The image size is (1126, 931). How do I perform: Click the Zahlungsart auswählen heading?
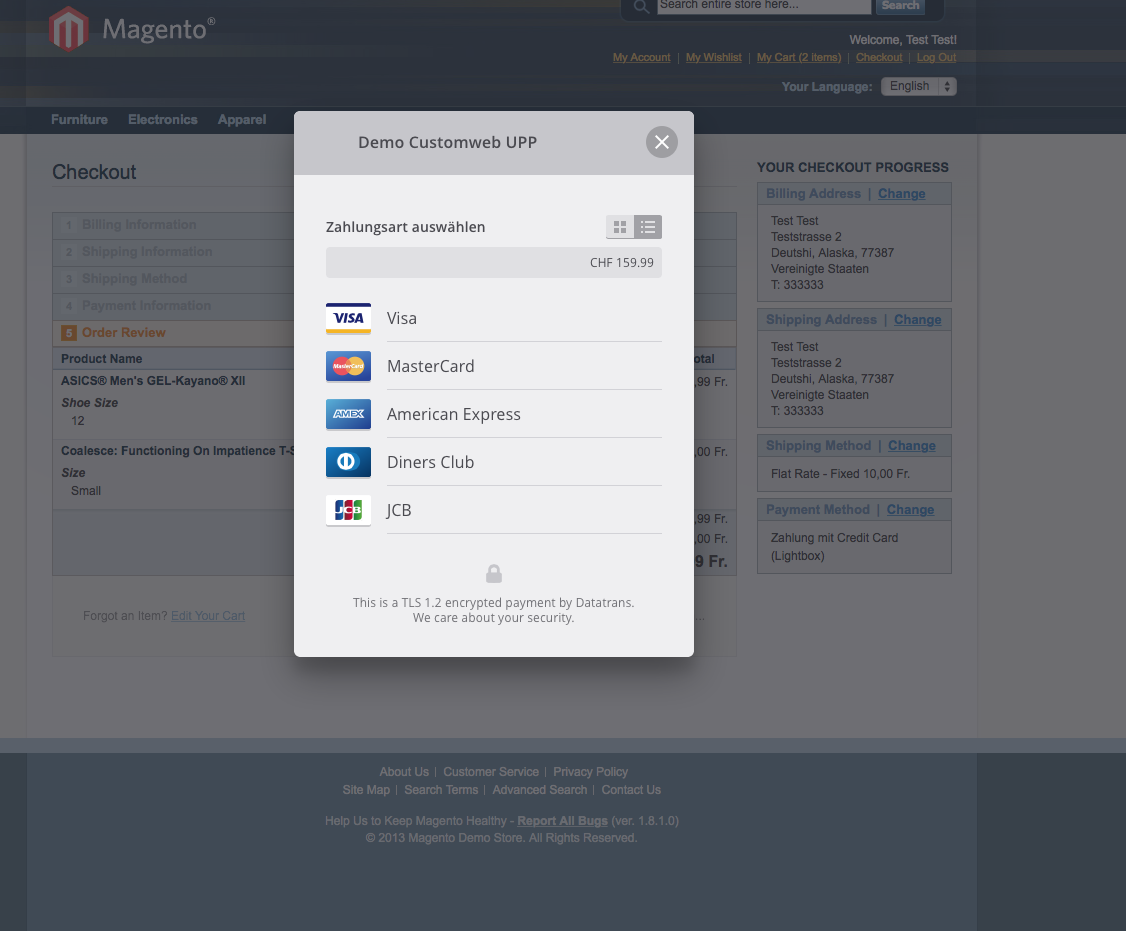coord(406,227)
